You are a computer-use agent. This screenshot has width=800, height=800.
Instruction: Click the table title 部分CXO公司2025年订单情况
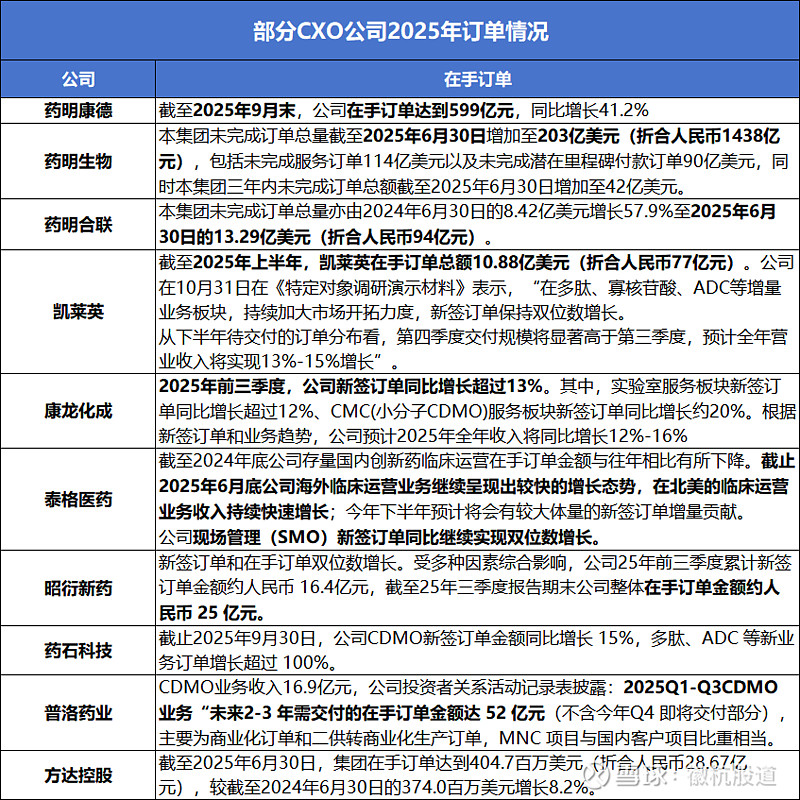click(x=401, y=31)
